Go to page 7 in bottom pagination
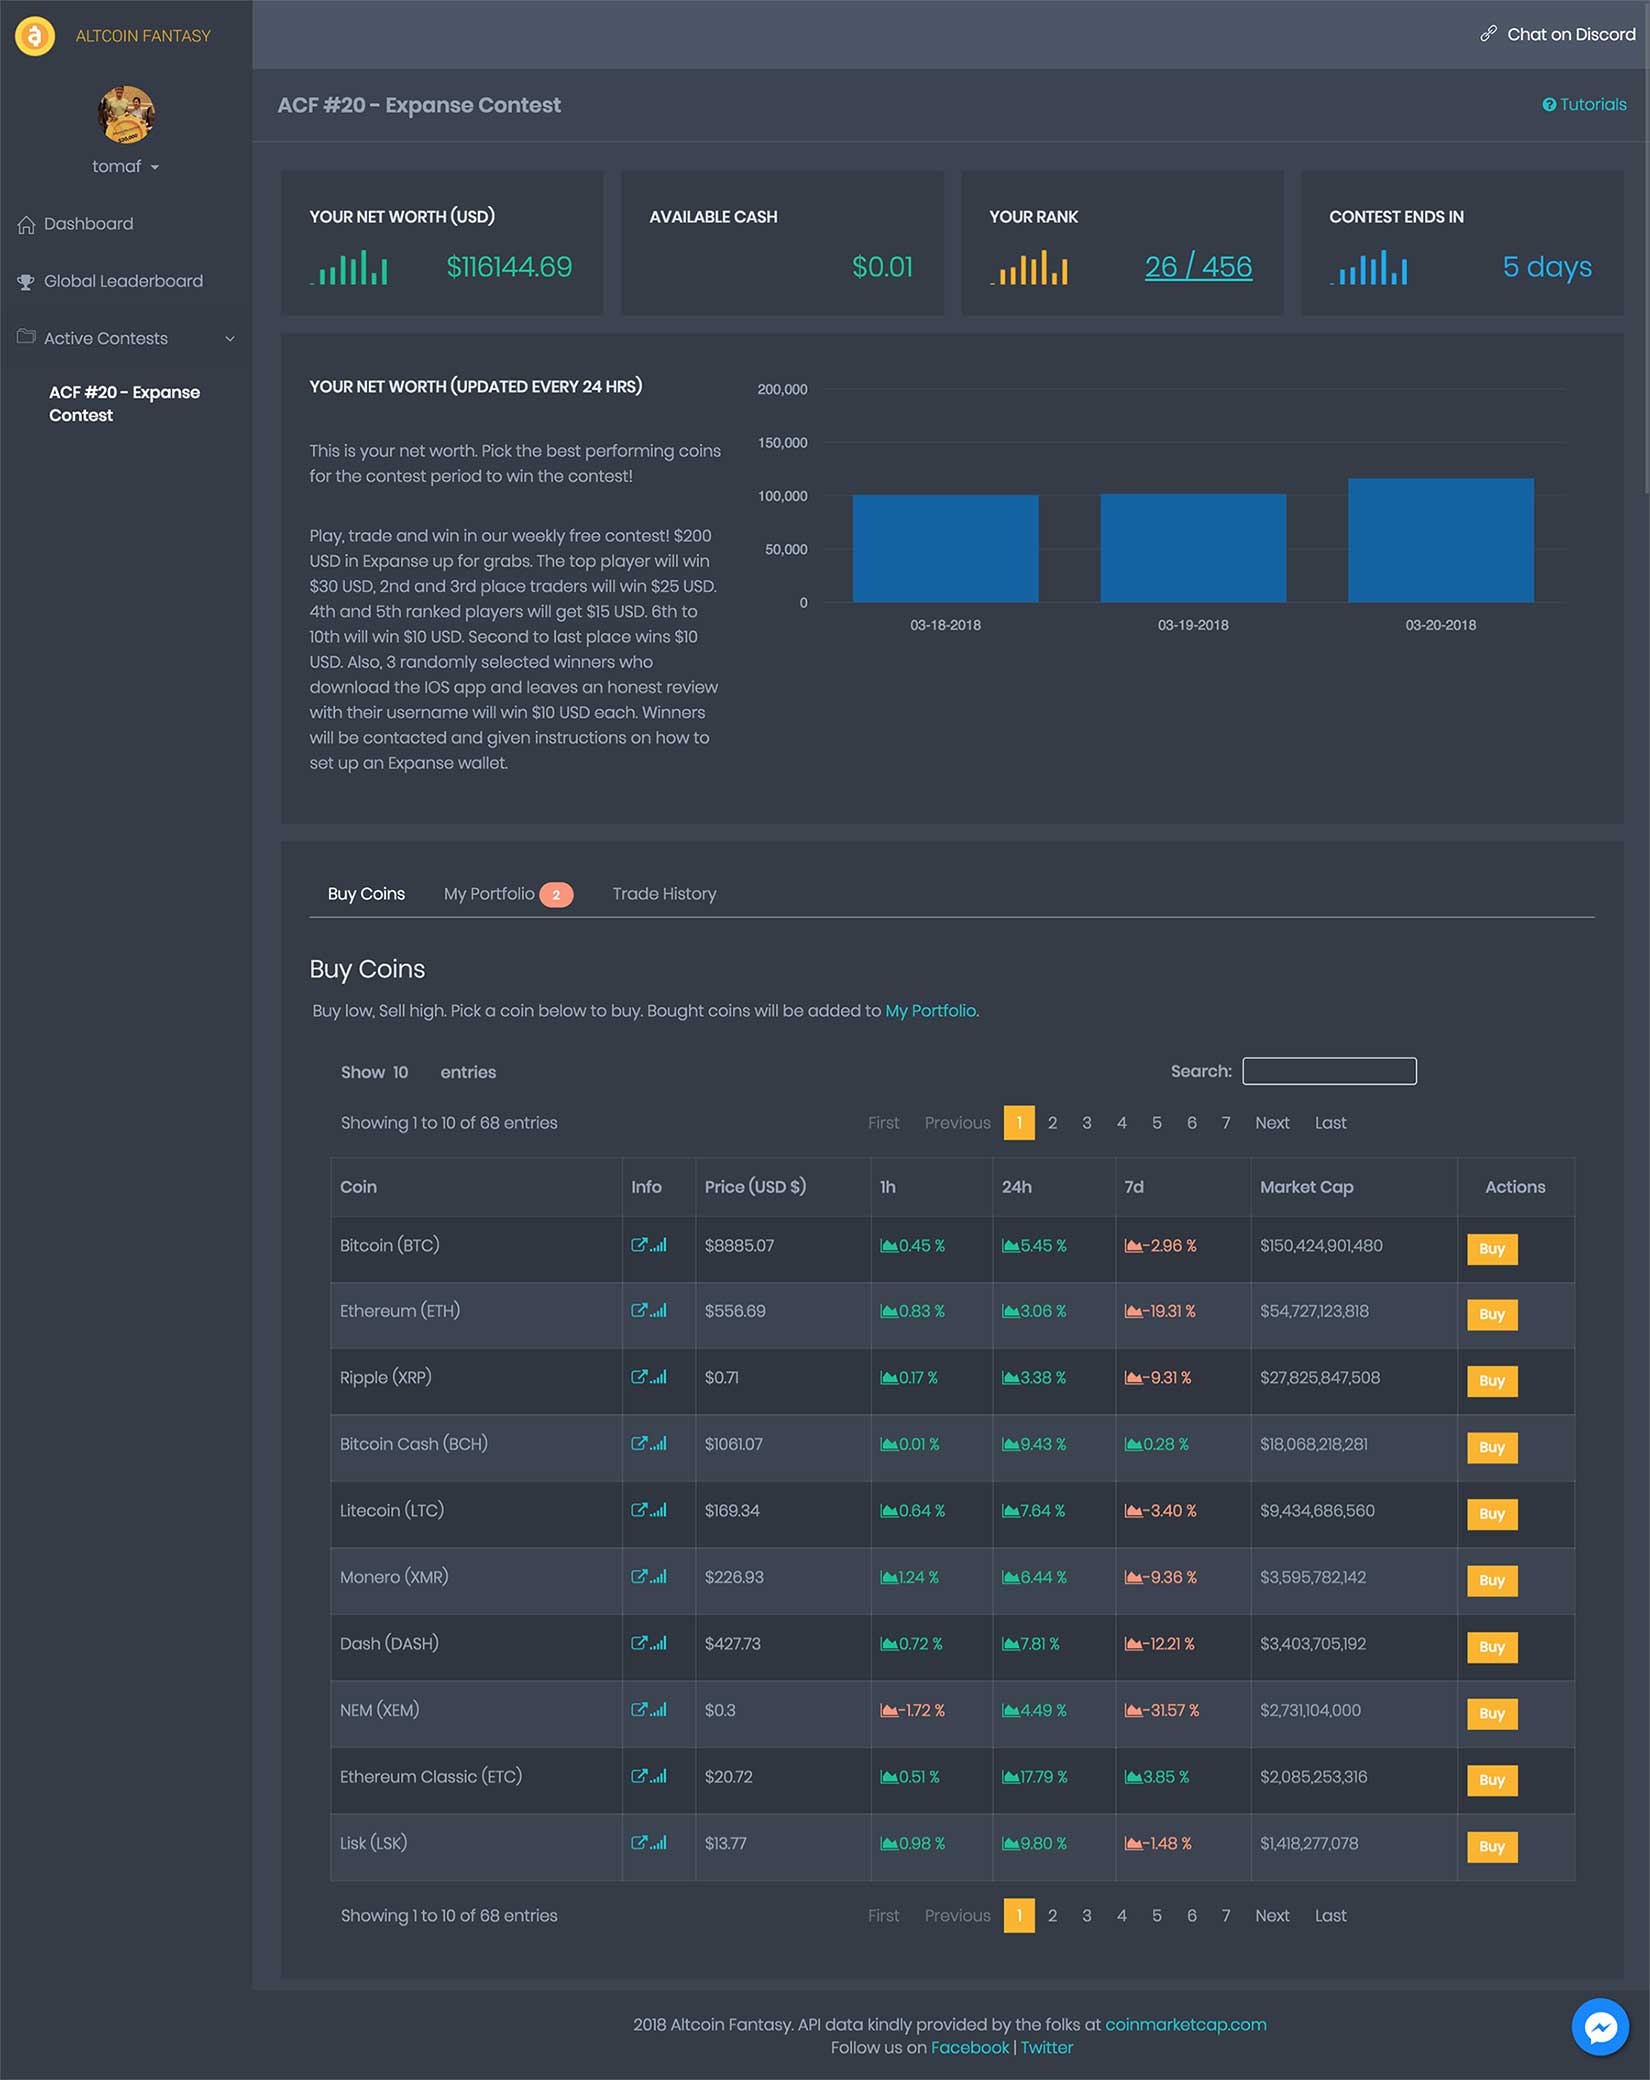The height and width of the screenshot is (2080, 1650). pos(1226,1916)
